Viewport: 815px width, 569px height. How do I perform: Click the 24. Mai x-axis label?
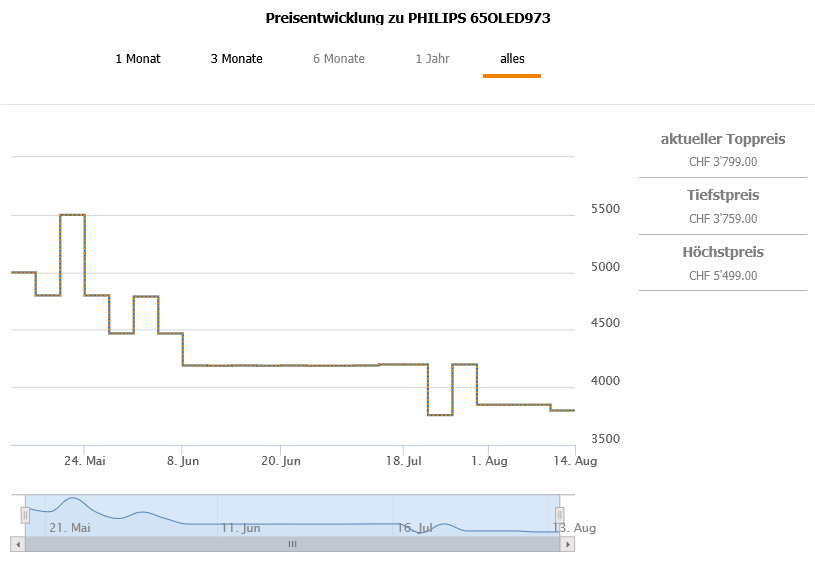pyautogui.click(x=85, y=461)
